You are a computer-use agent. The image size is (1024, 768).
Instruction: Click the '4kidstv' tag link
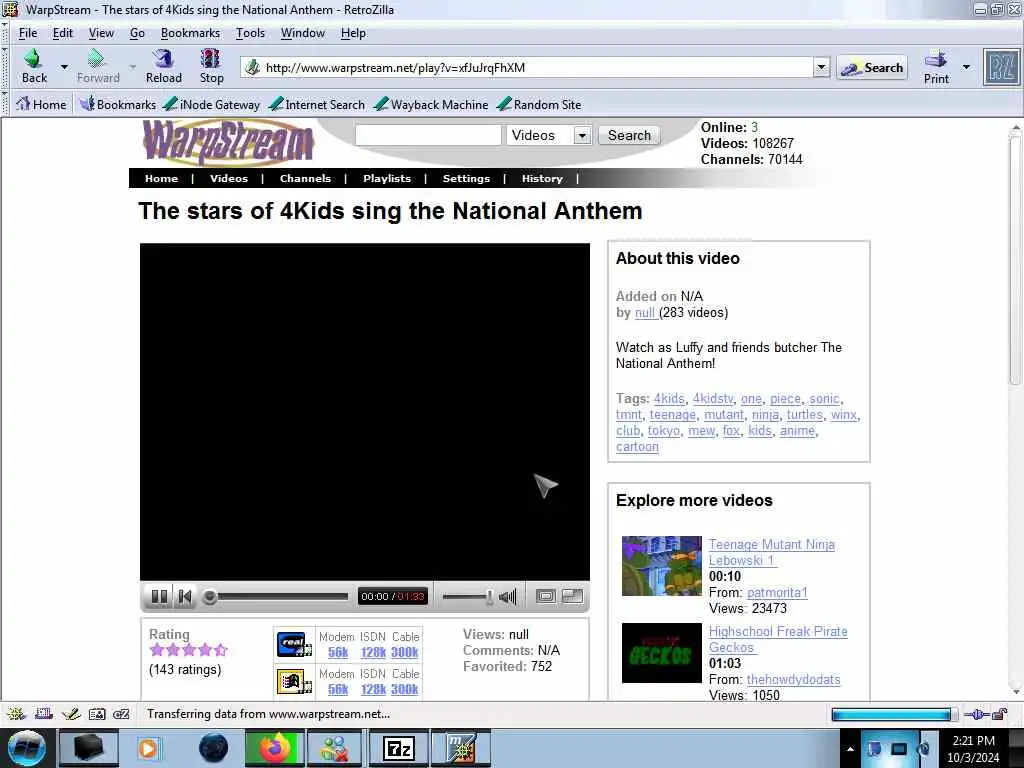(x=712, y=398)
